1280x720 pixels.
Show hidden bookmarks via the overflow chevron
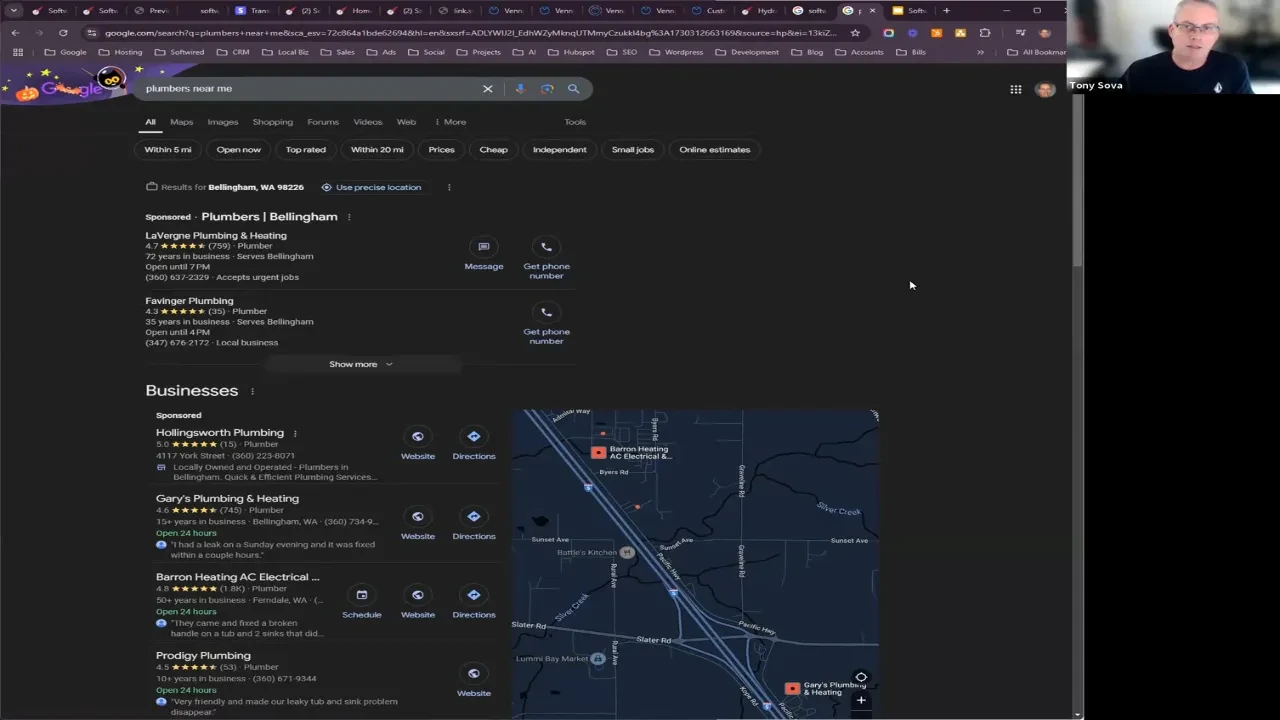click(x=980, y=52)
